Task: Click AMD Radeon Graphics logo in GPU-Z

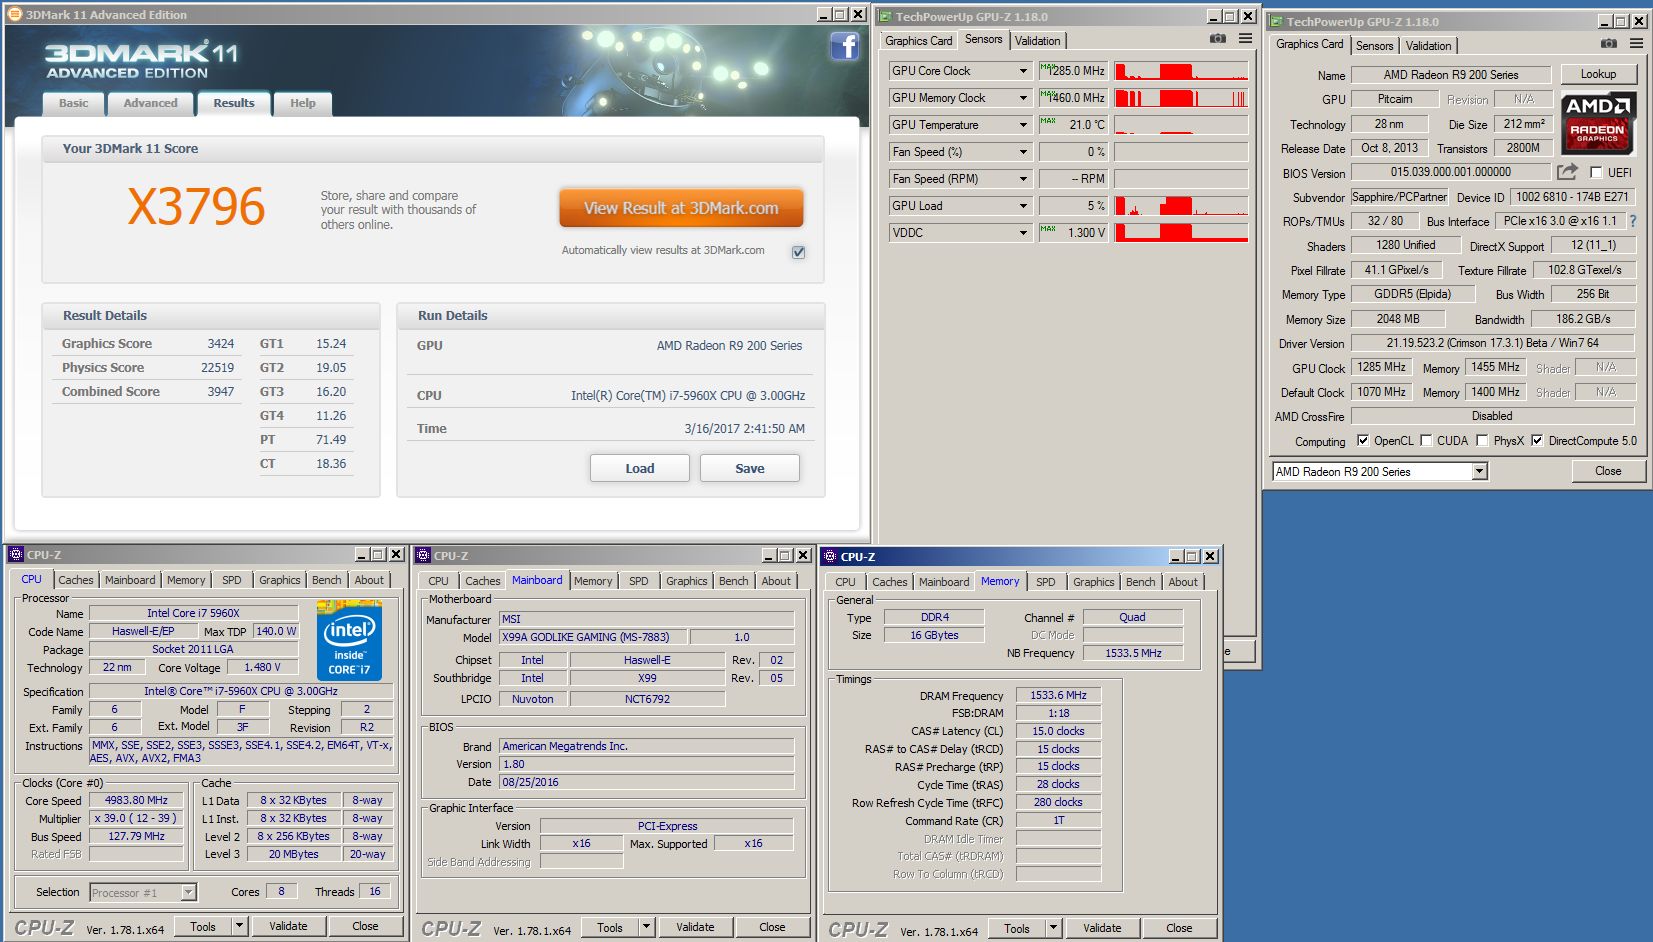Action: [x=1597, y=123]
